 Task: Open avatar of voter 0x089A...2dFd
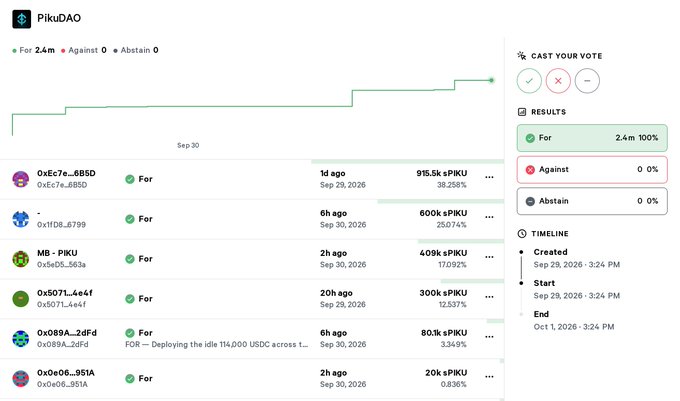(x=21, y=339)
